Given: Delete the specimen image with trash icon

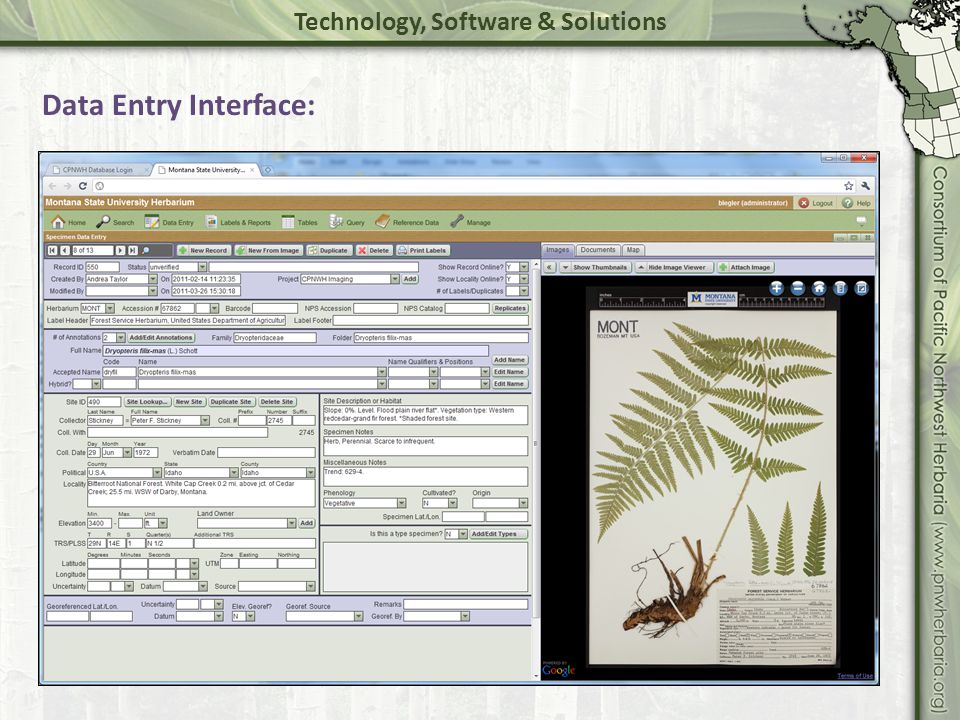Looking at the screenshot, I should tap(840, 288).
